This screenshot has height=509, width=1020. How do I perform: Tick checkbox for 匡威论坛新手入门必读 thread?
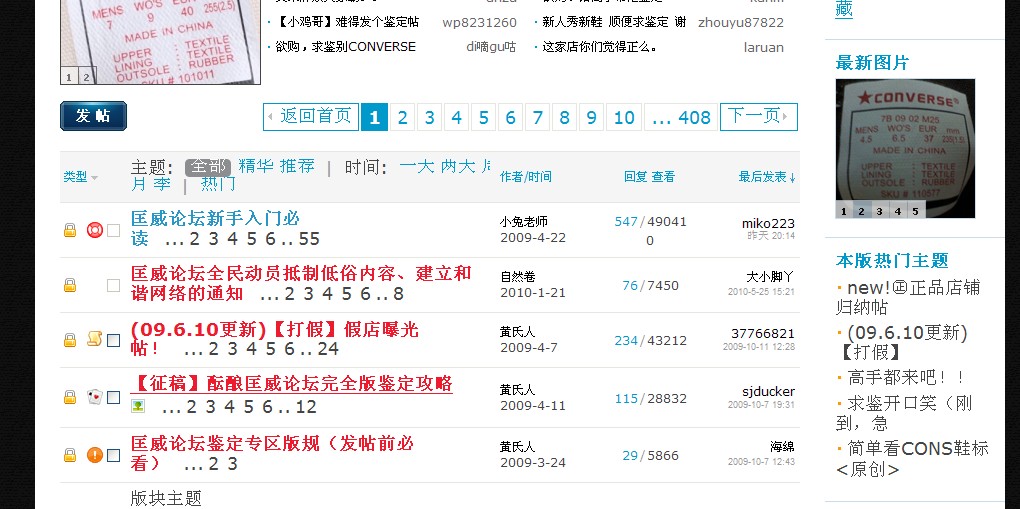[113, 230]
